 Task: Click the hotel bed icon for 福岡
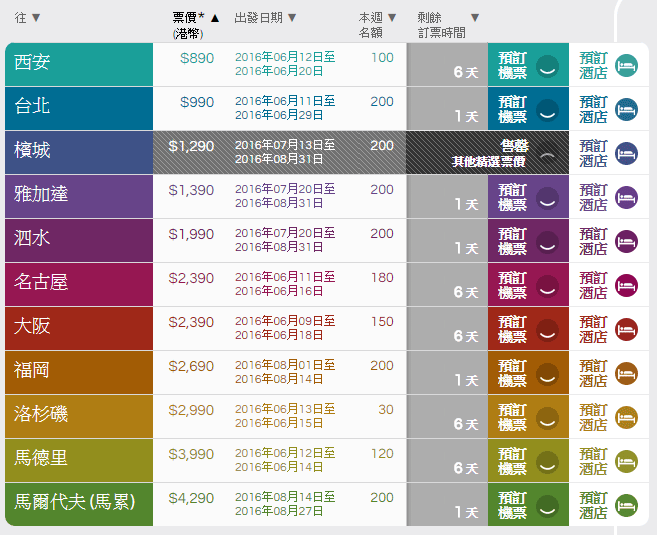(626, 374)
